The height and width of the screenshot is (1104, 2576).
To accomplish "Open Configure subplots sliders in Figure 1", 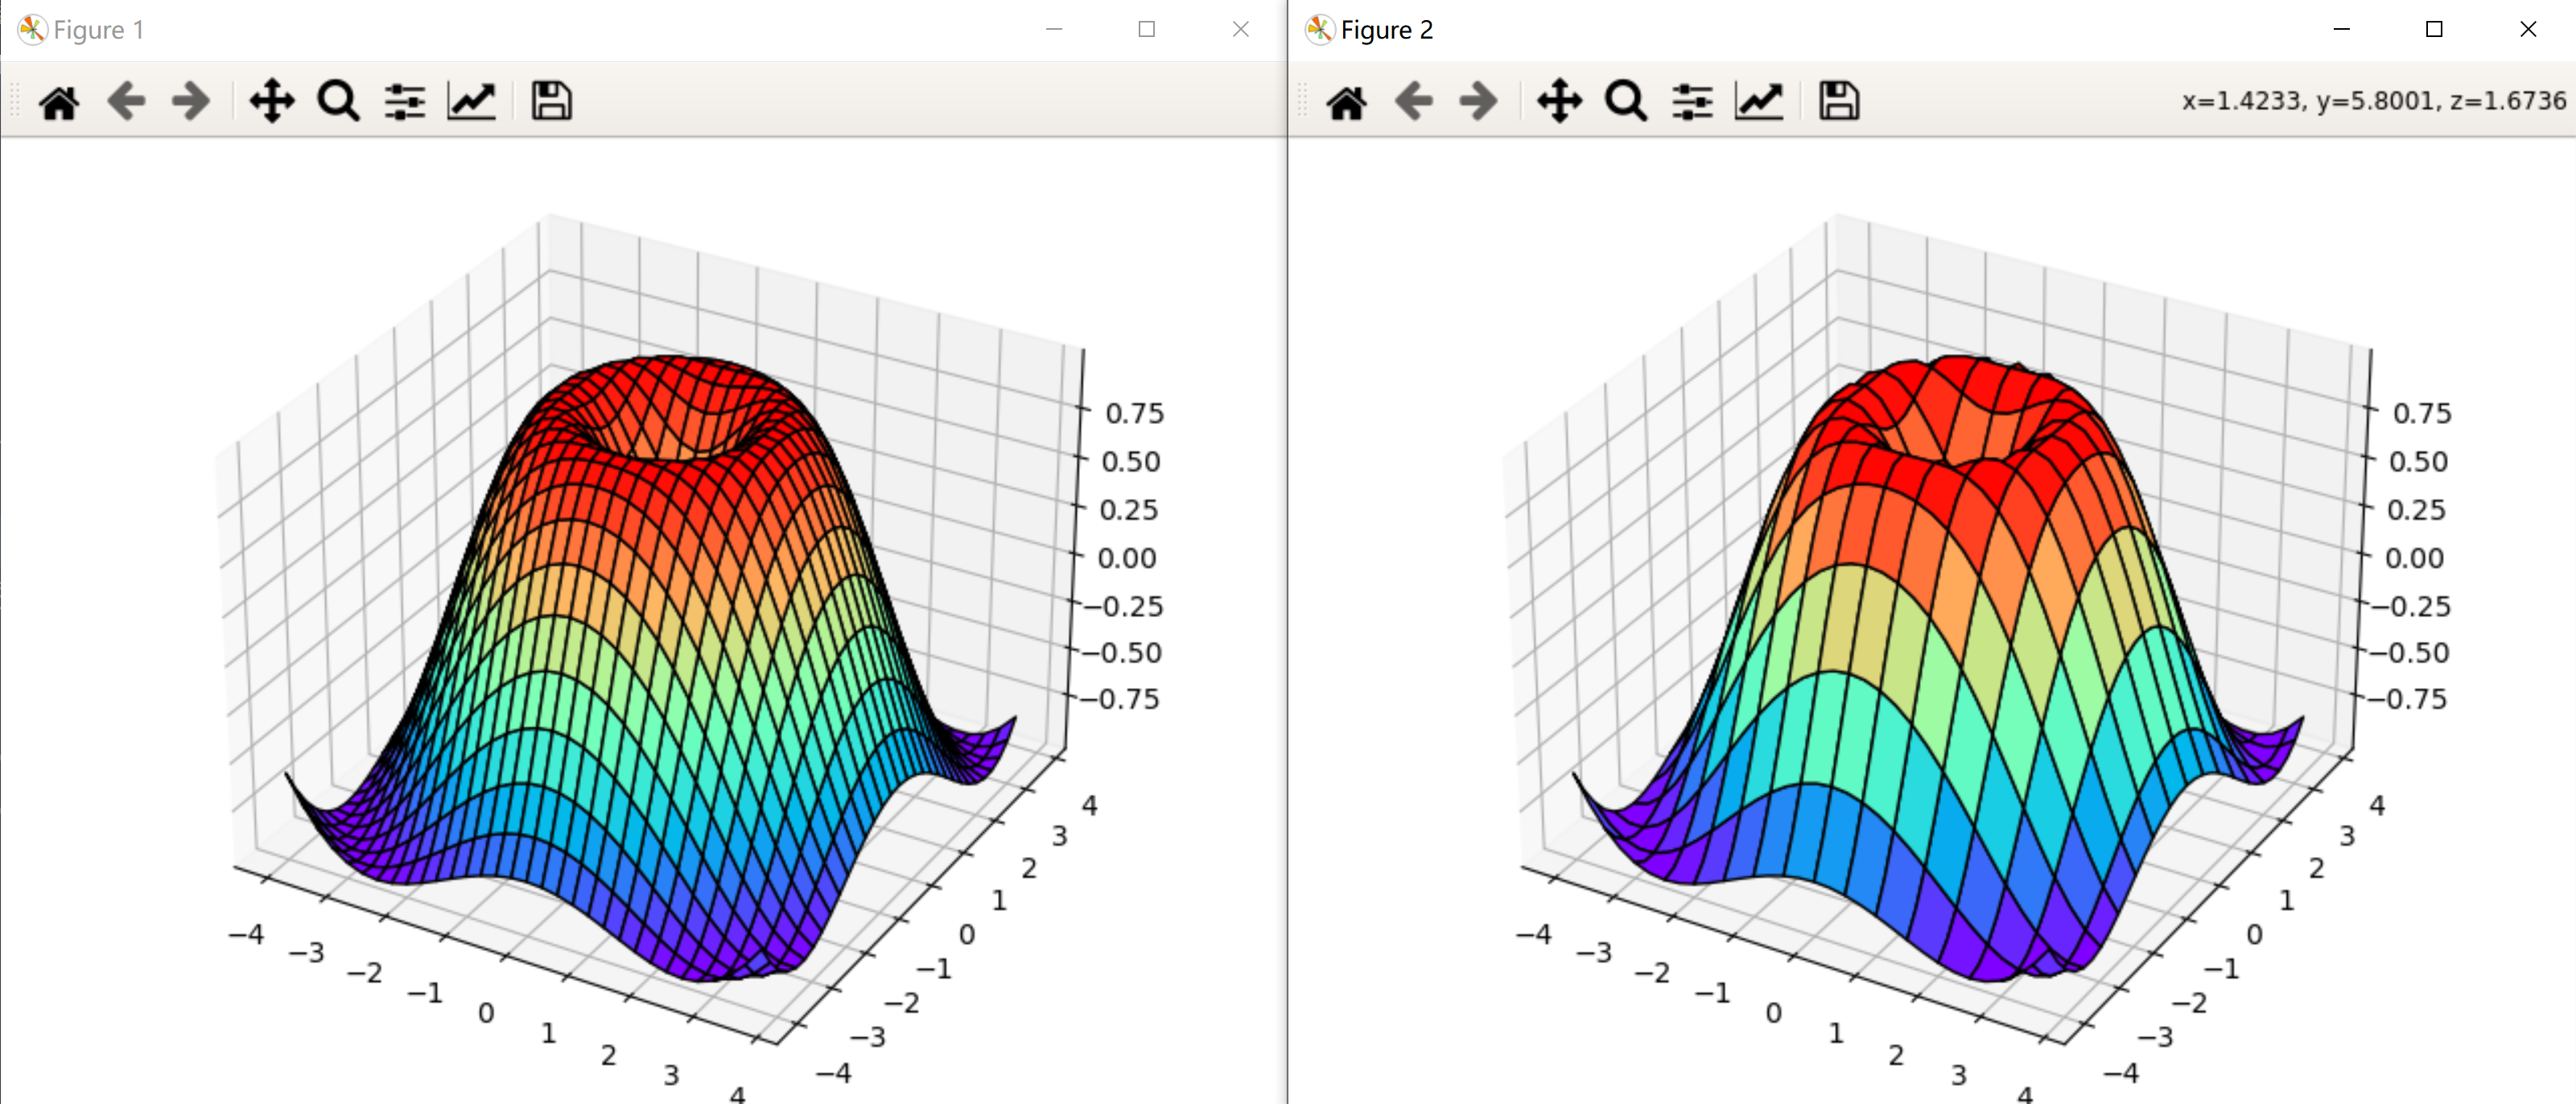I will pyautogui.click(x=405, y=101).
